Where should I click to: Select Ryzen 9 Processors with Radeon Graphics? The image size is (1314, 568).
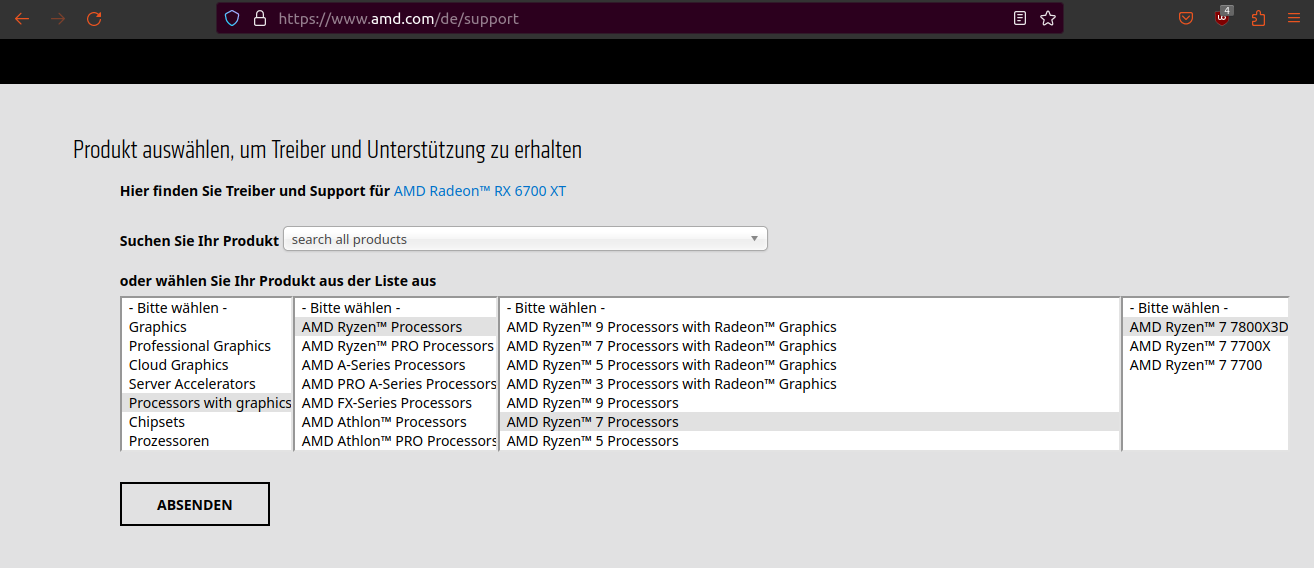tap(810, 327)
